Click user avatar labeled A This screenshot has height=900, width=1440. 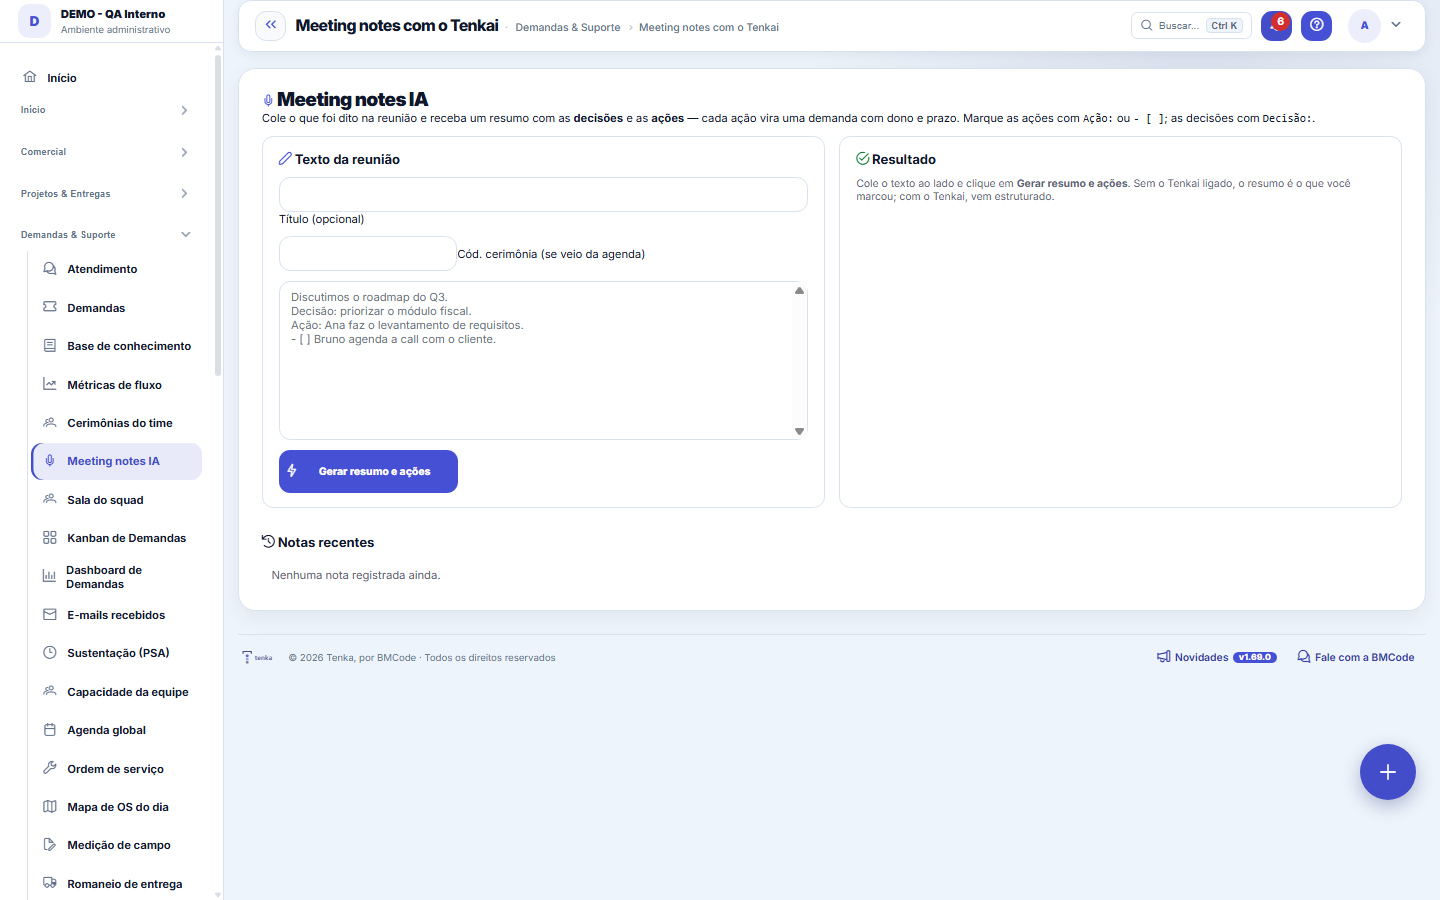(x=1364, y=26)
